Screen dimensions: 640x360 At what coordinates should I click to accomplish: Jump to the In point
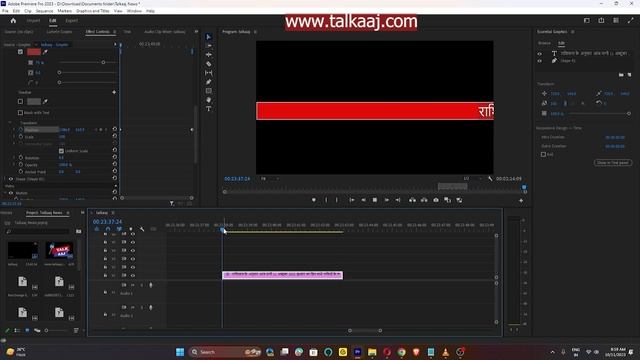coord(351,200)
